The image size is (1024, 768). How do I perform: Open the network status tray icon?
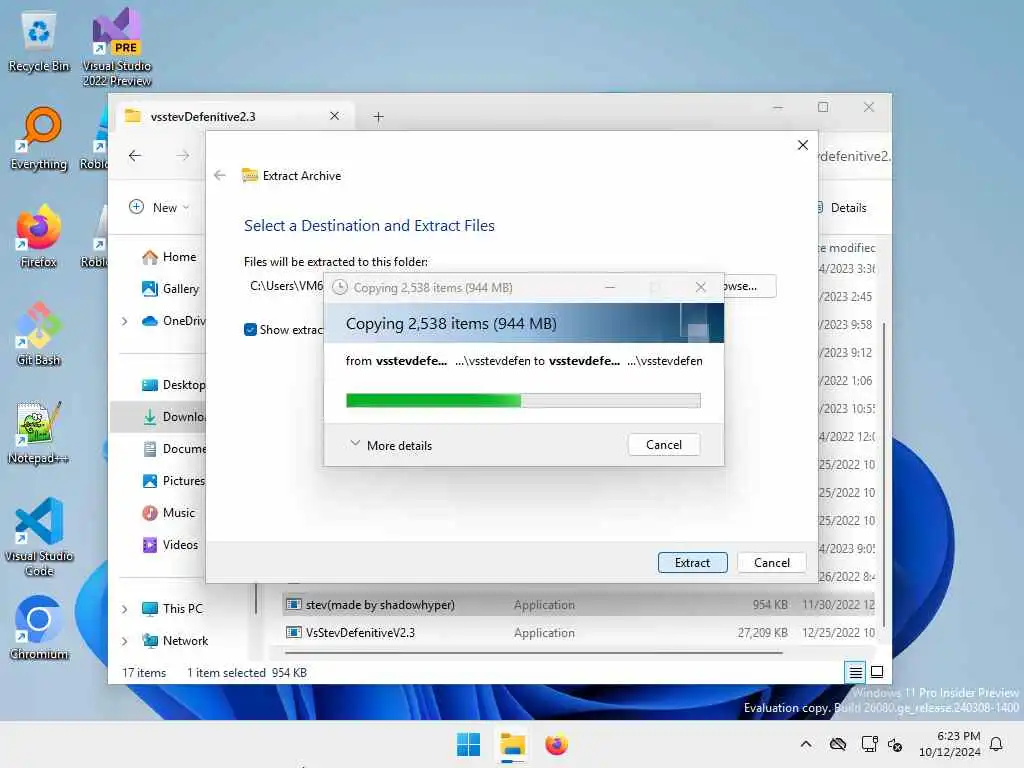click(x=870, y=744)
